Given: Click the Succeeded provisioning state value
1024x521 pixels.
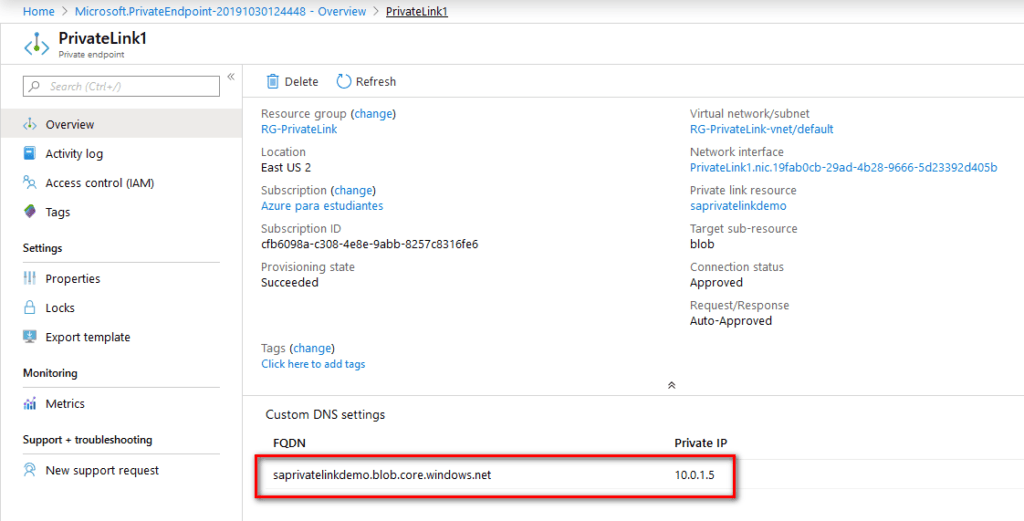Looking at the screenshot, I should pyautogui.click(x=290, y=283).
